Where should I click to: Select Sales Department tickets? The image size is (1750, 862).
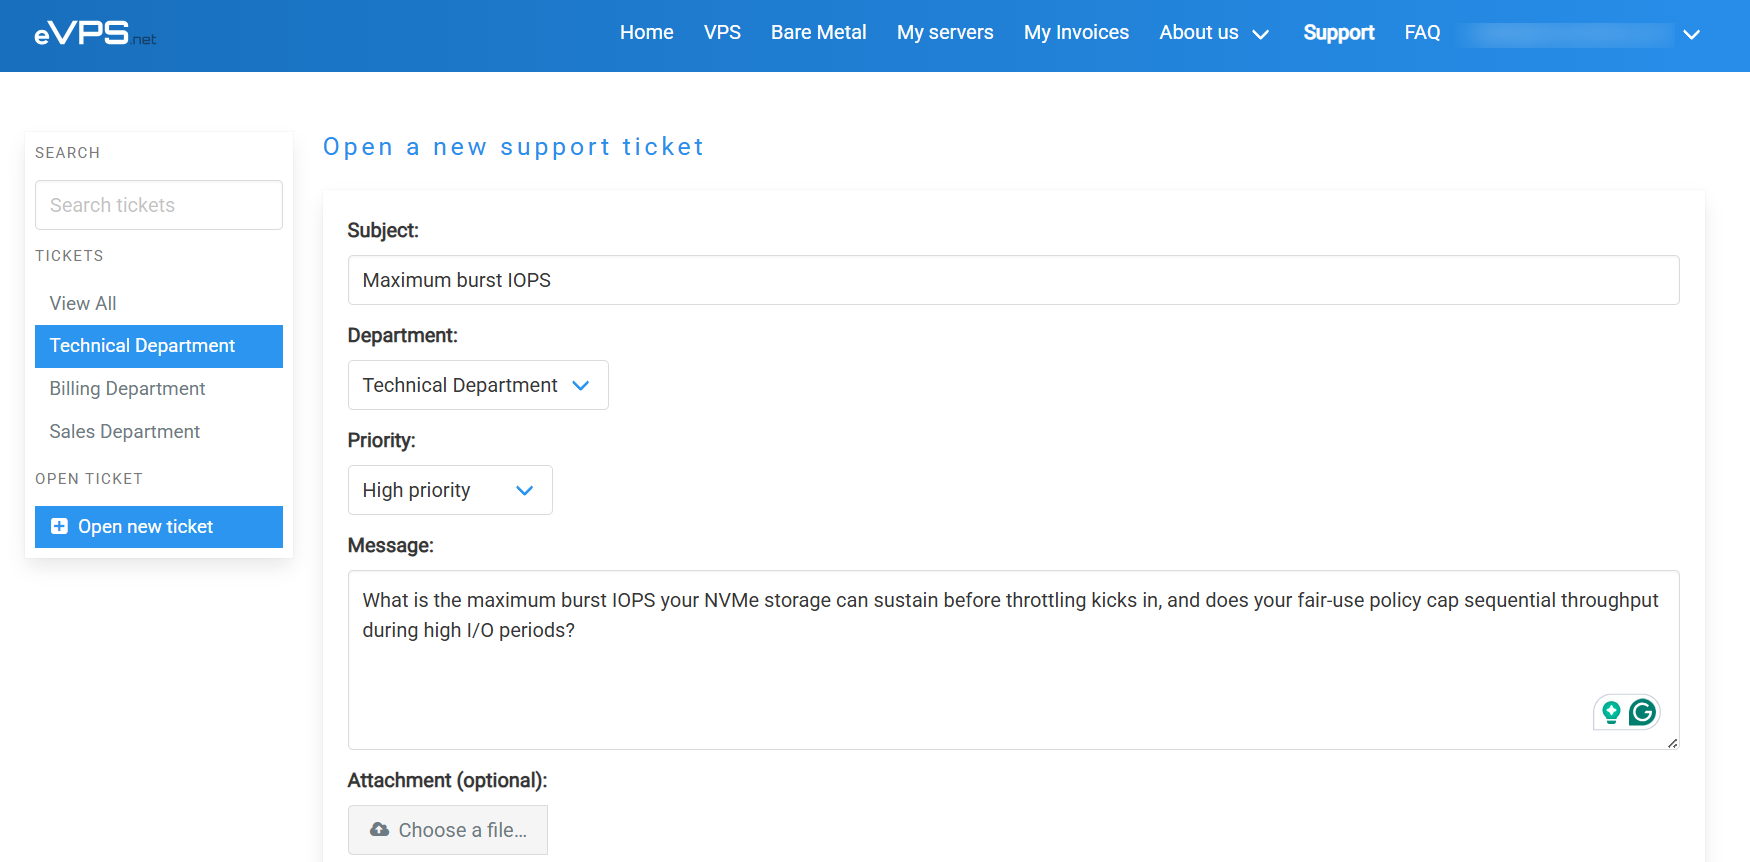159,432
